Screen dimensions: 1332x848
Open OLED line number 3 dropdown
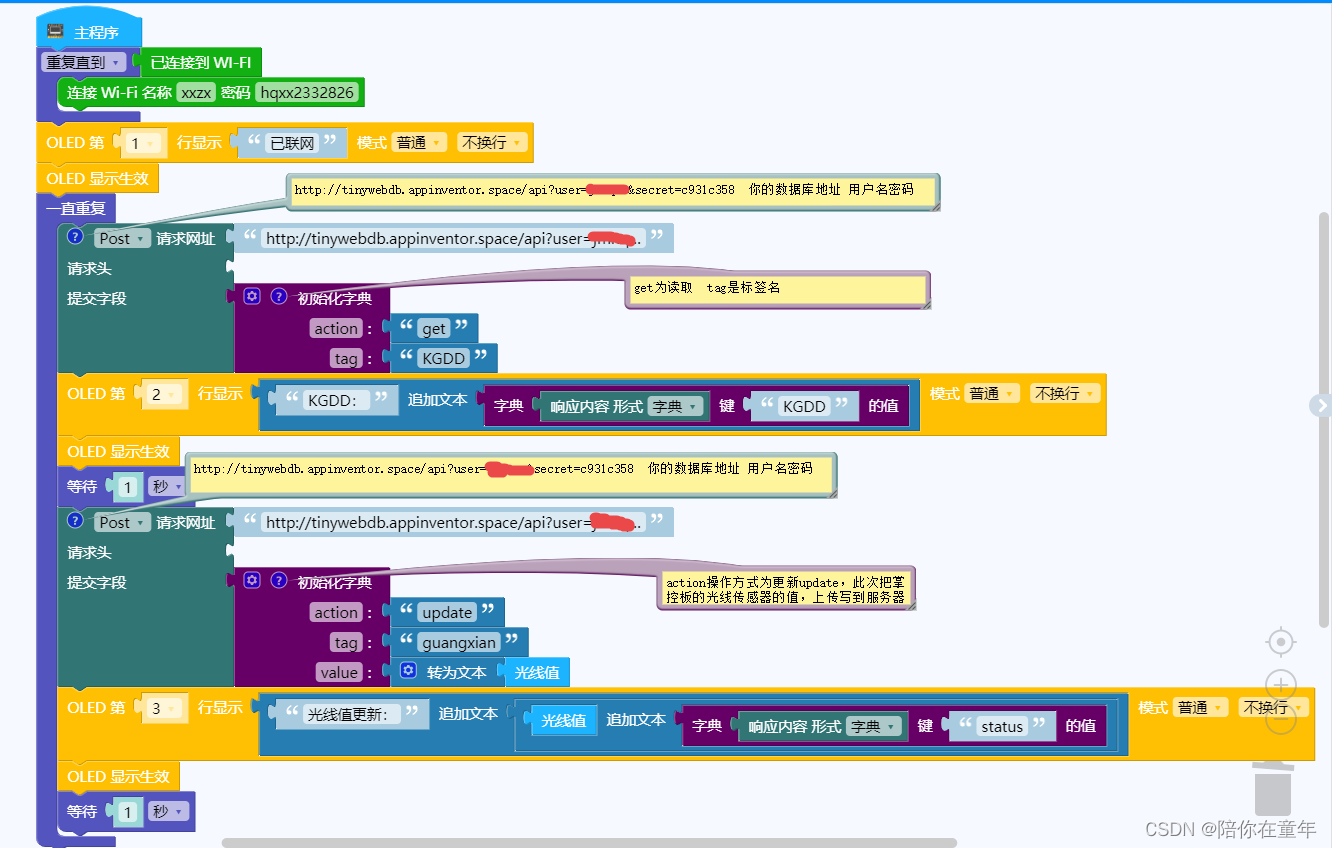164,708
